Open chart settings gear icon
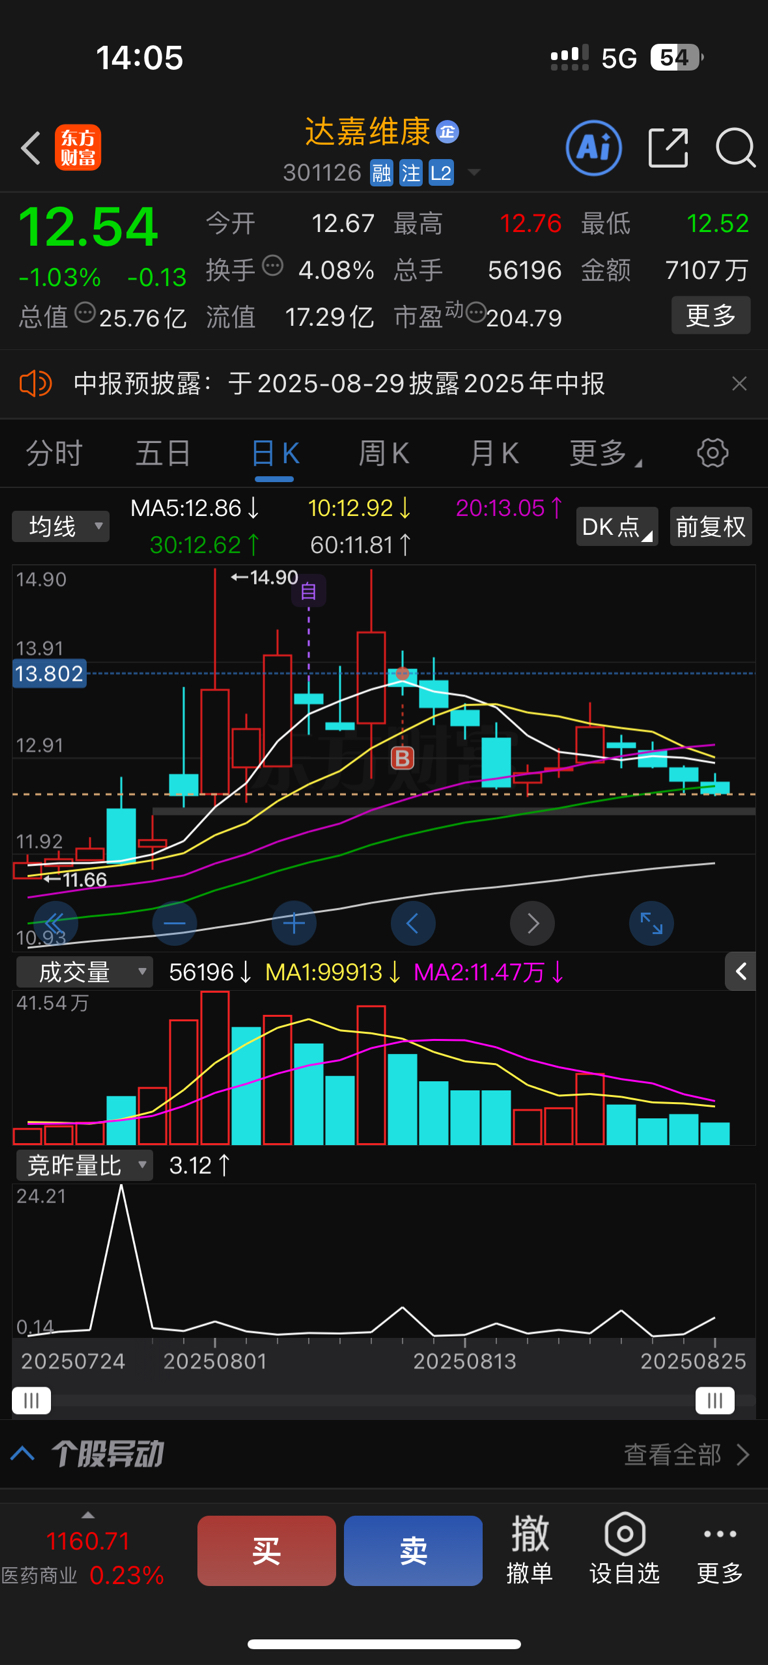The width and height of the screenshot is (769, 1665). (x=713, y=453)
